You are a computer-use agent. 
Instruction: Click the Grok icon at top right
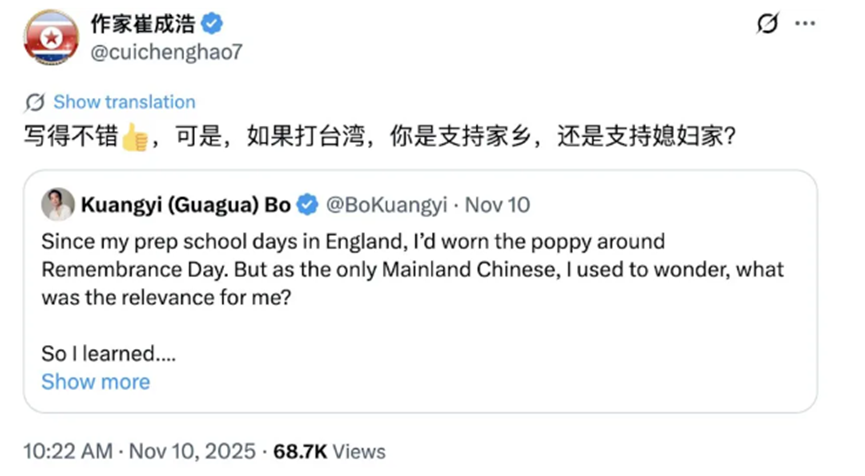coord(768,24)
